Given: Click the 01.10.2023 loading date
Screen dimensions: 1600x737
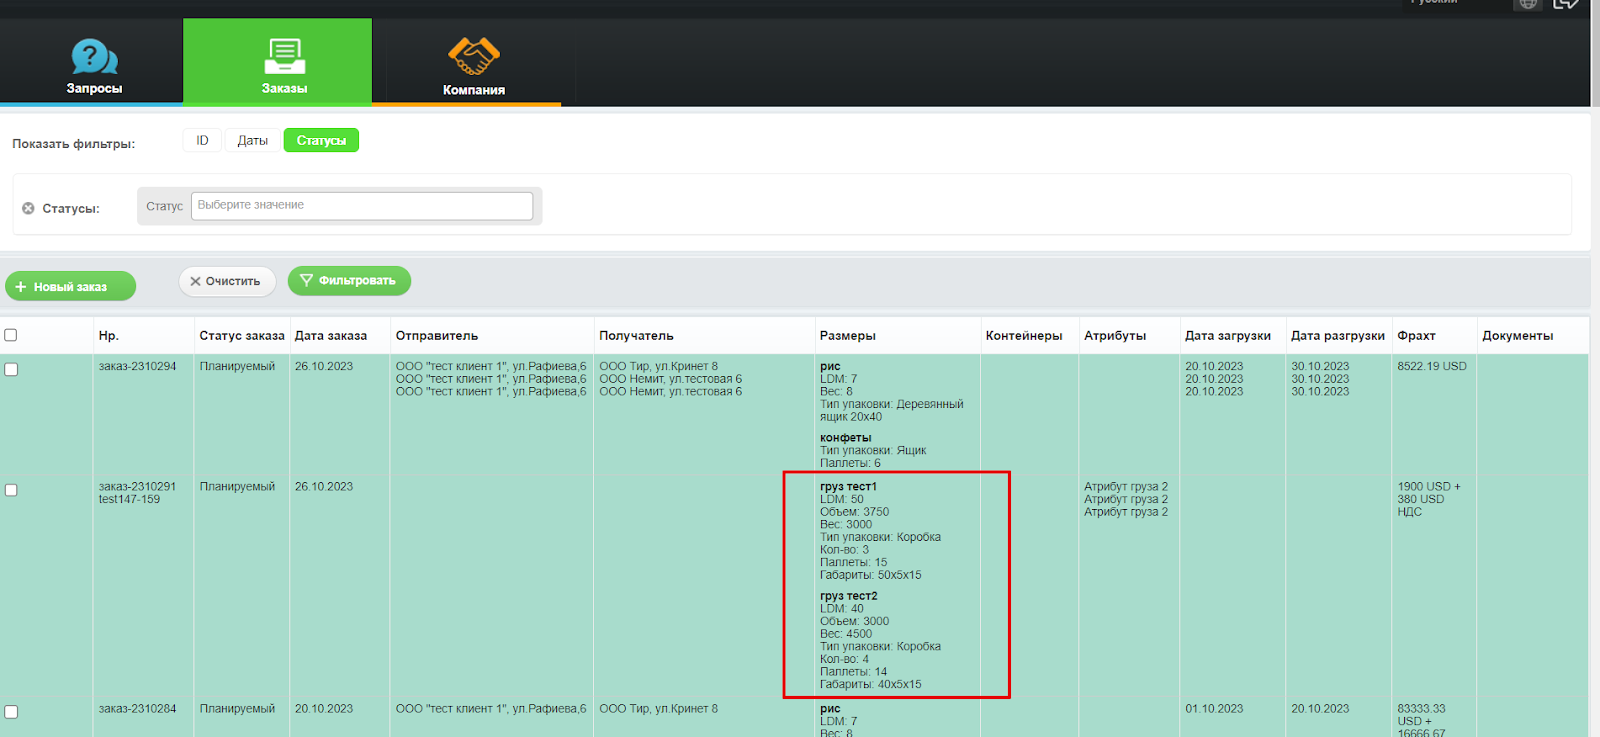Looking at the screenshot, I should 1214,709.
